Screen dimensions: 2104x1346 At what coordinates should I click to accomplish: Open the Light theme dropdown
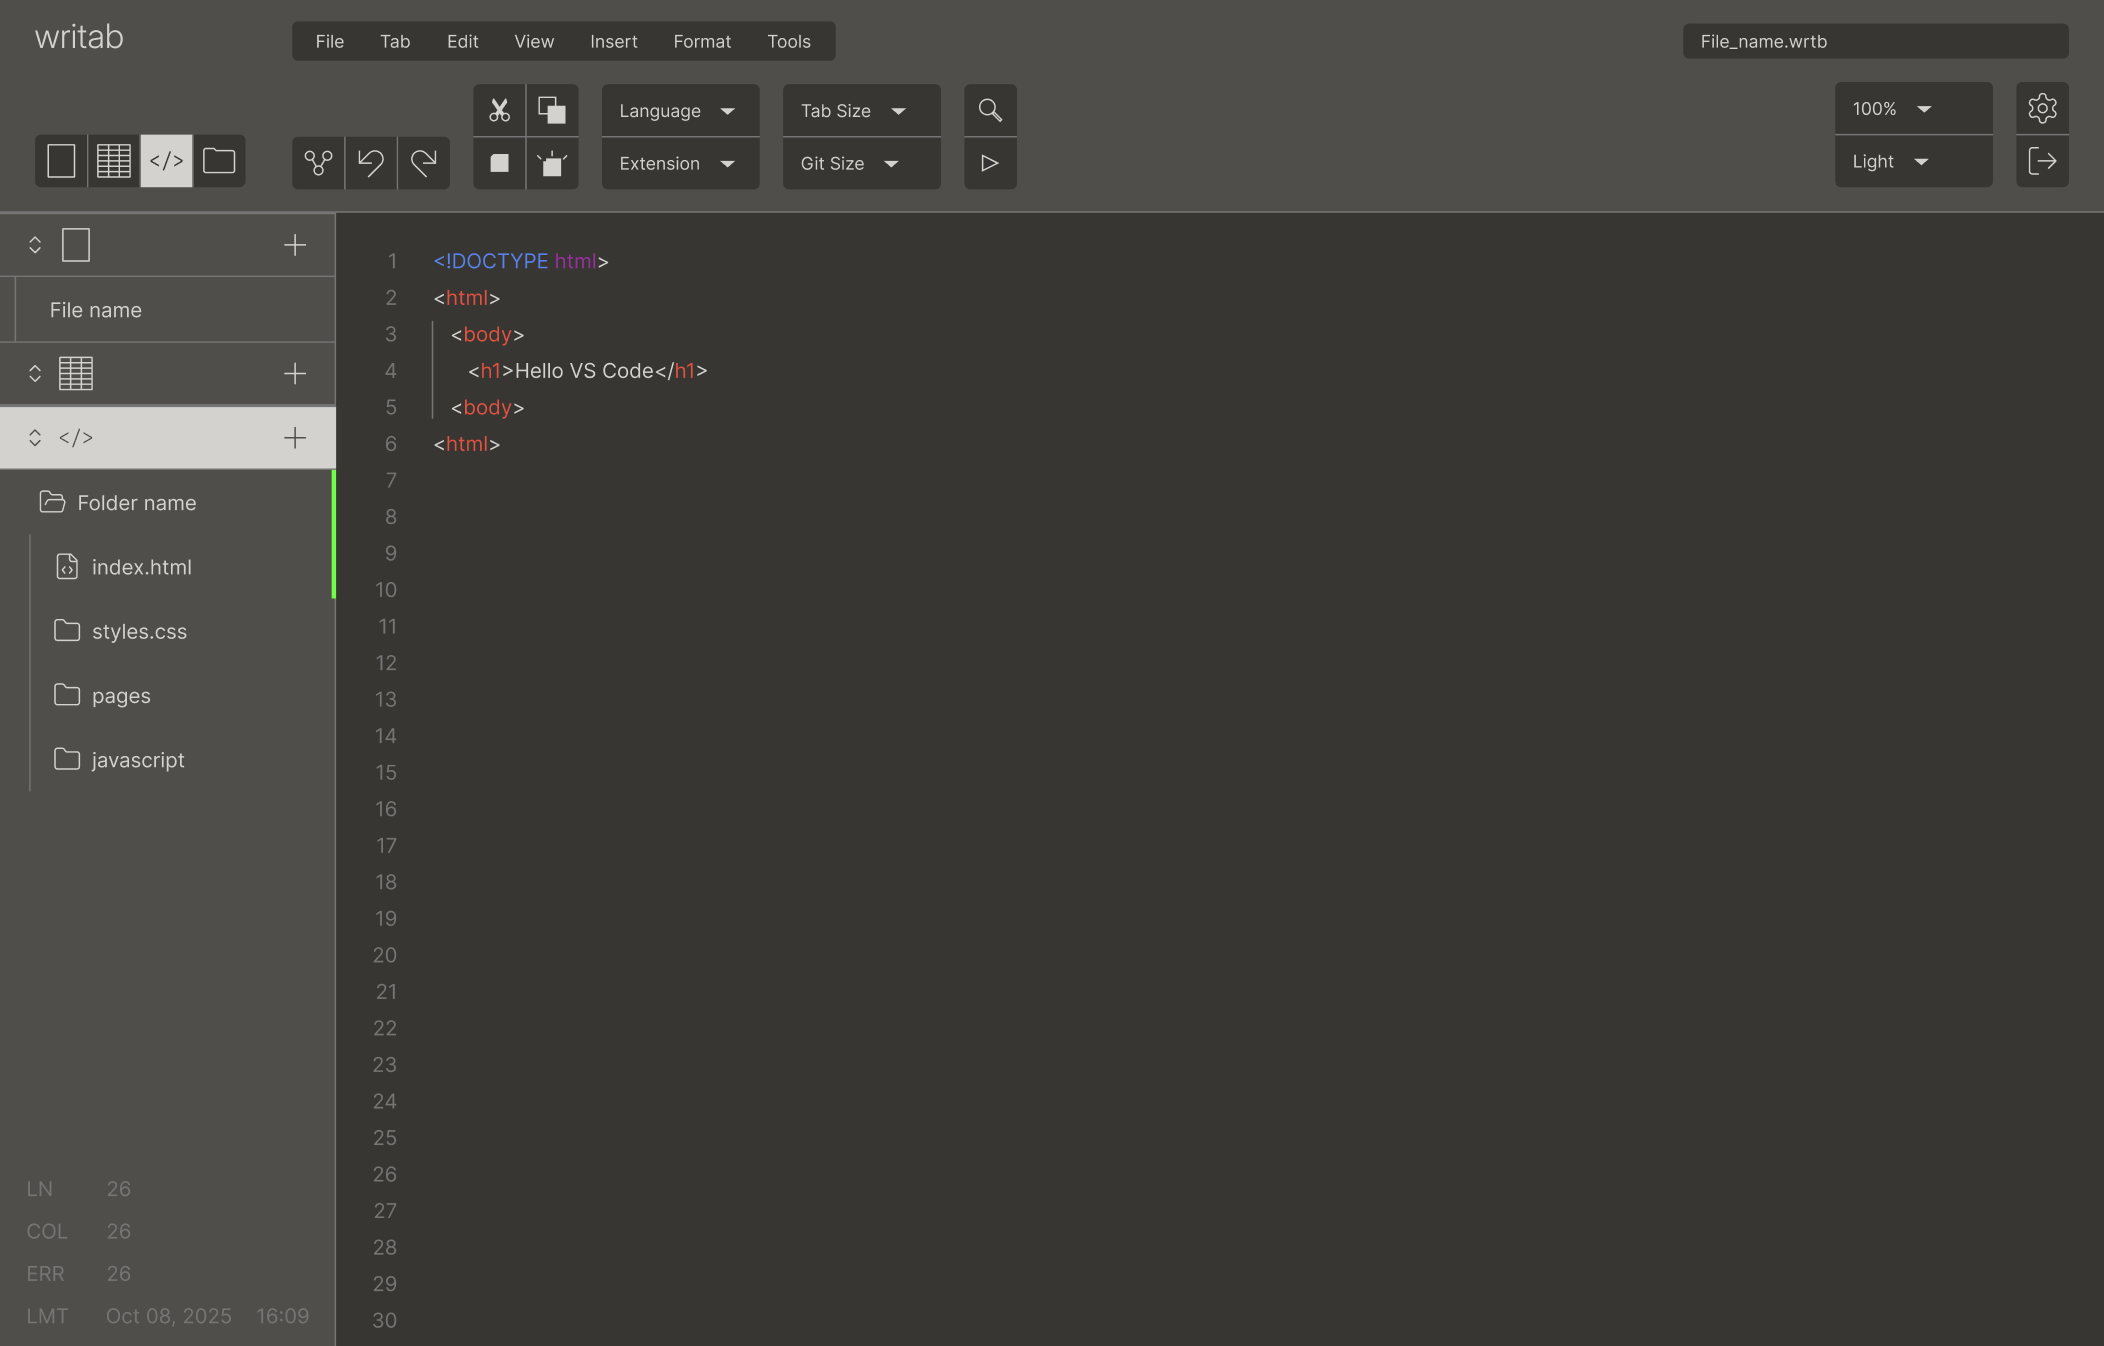1913,161
